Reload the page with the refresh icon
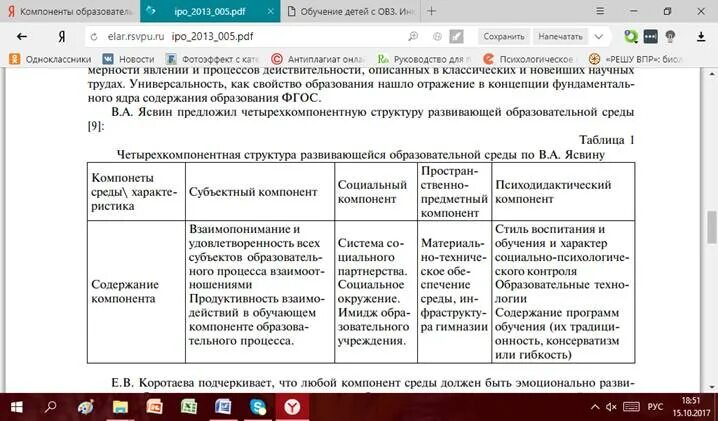This screenshot has height=421, width=718. [94, 37]
